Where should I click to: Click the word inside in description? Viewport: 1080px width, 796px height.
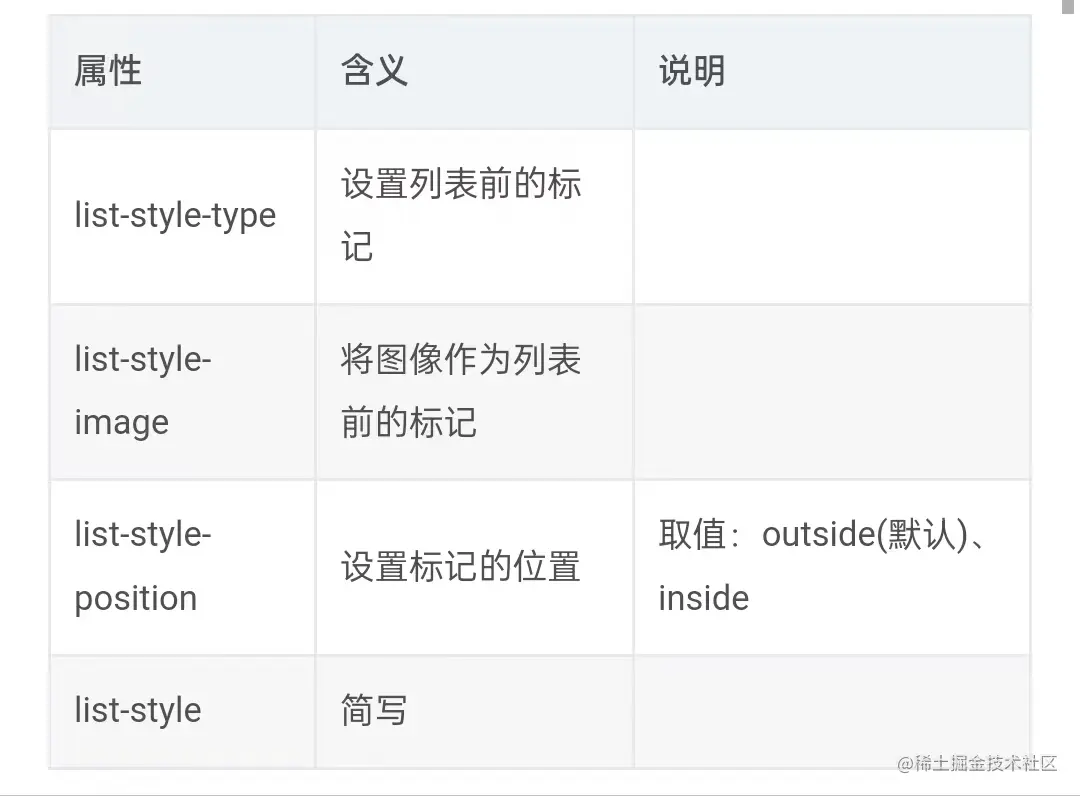pos(703,598)
